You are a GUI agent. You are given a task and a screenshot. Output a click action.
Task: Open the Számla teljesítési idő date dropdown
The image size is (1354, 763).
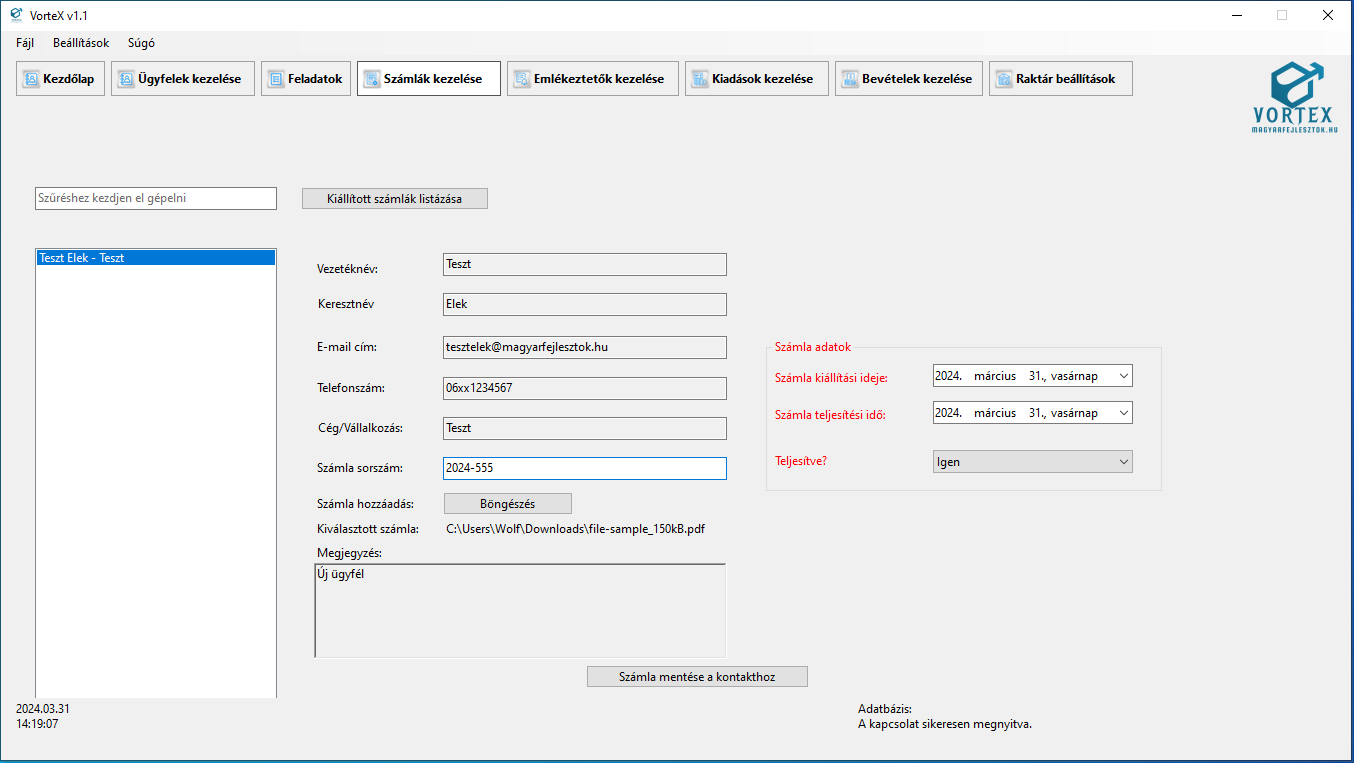(x=1123, y=413)
